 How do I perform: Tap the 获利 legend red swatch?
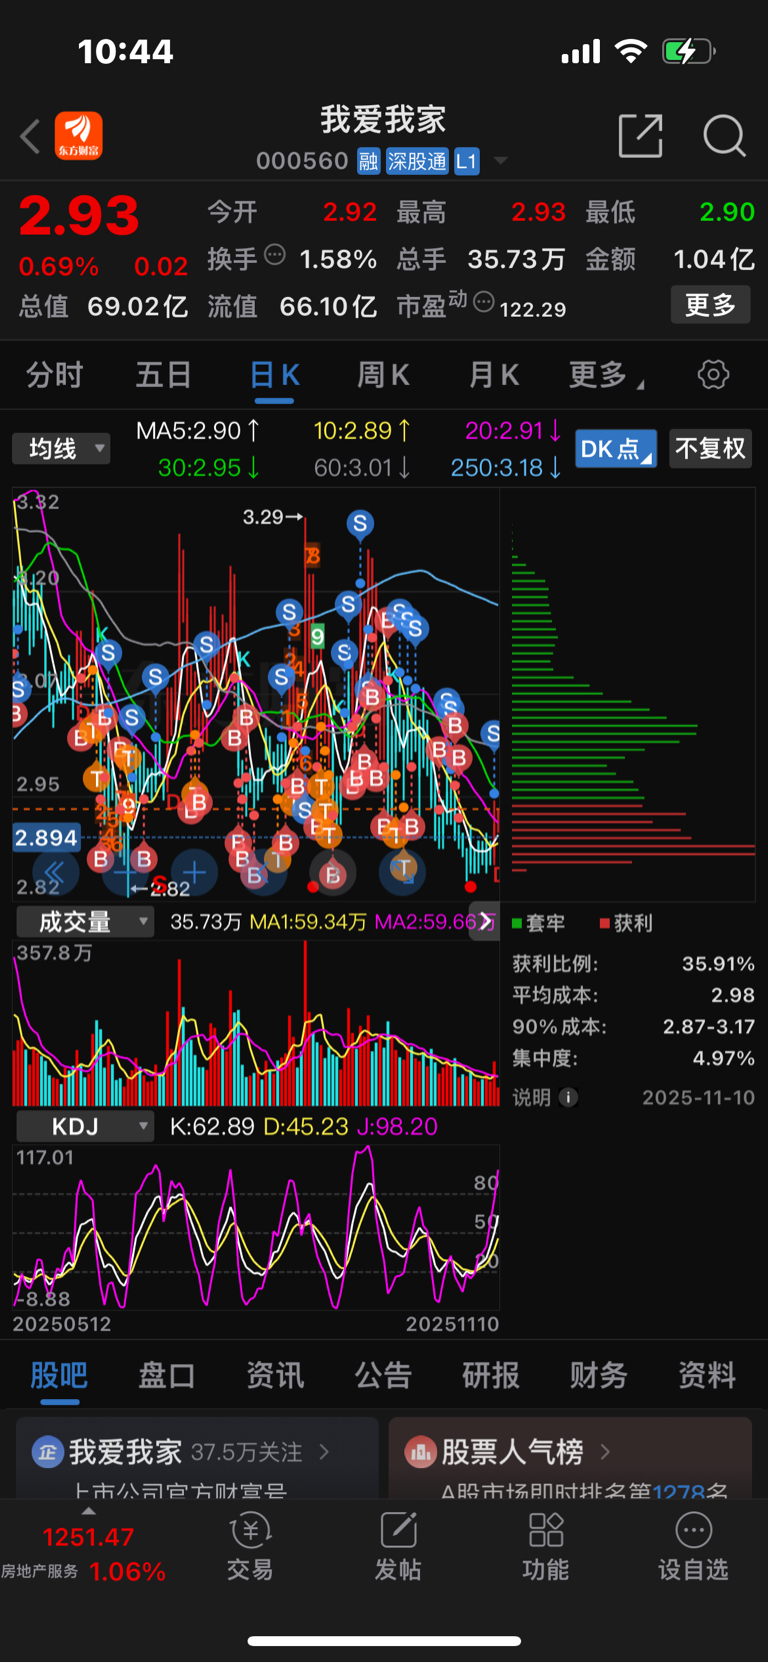(605, 923)
